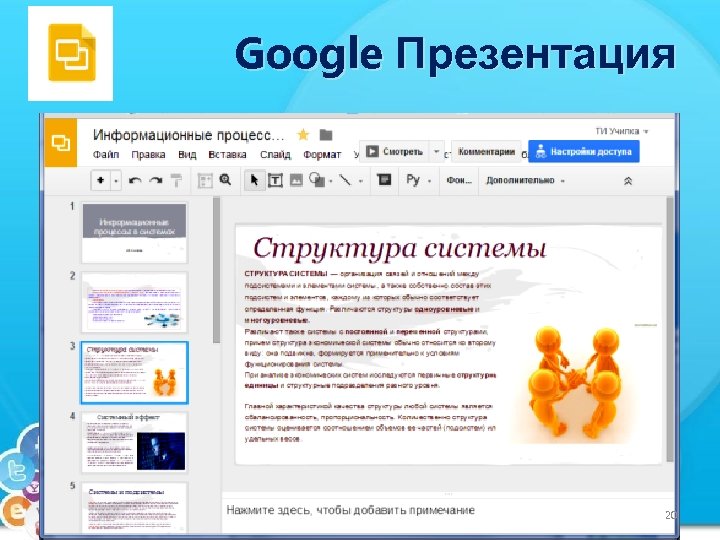Click the main editor vertical scrollbar
Image resolution: width=720 pixels, height=540 pixels.
click(x=670, y=330)
